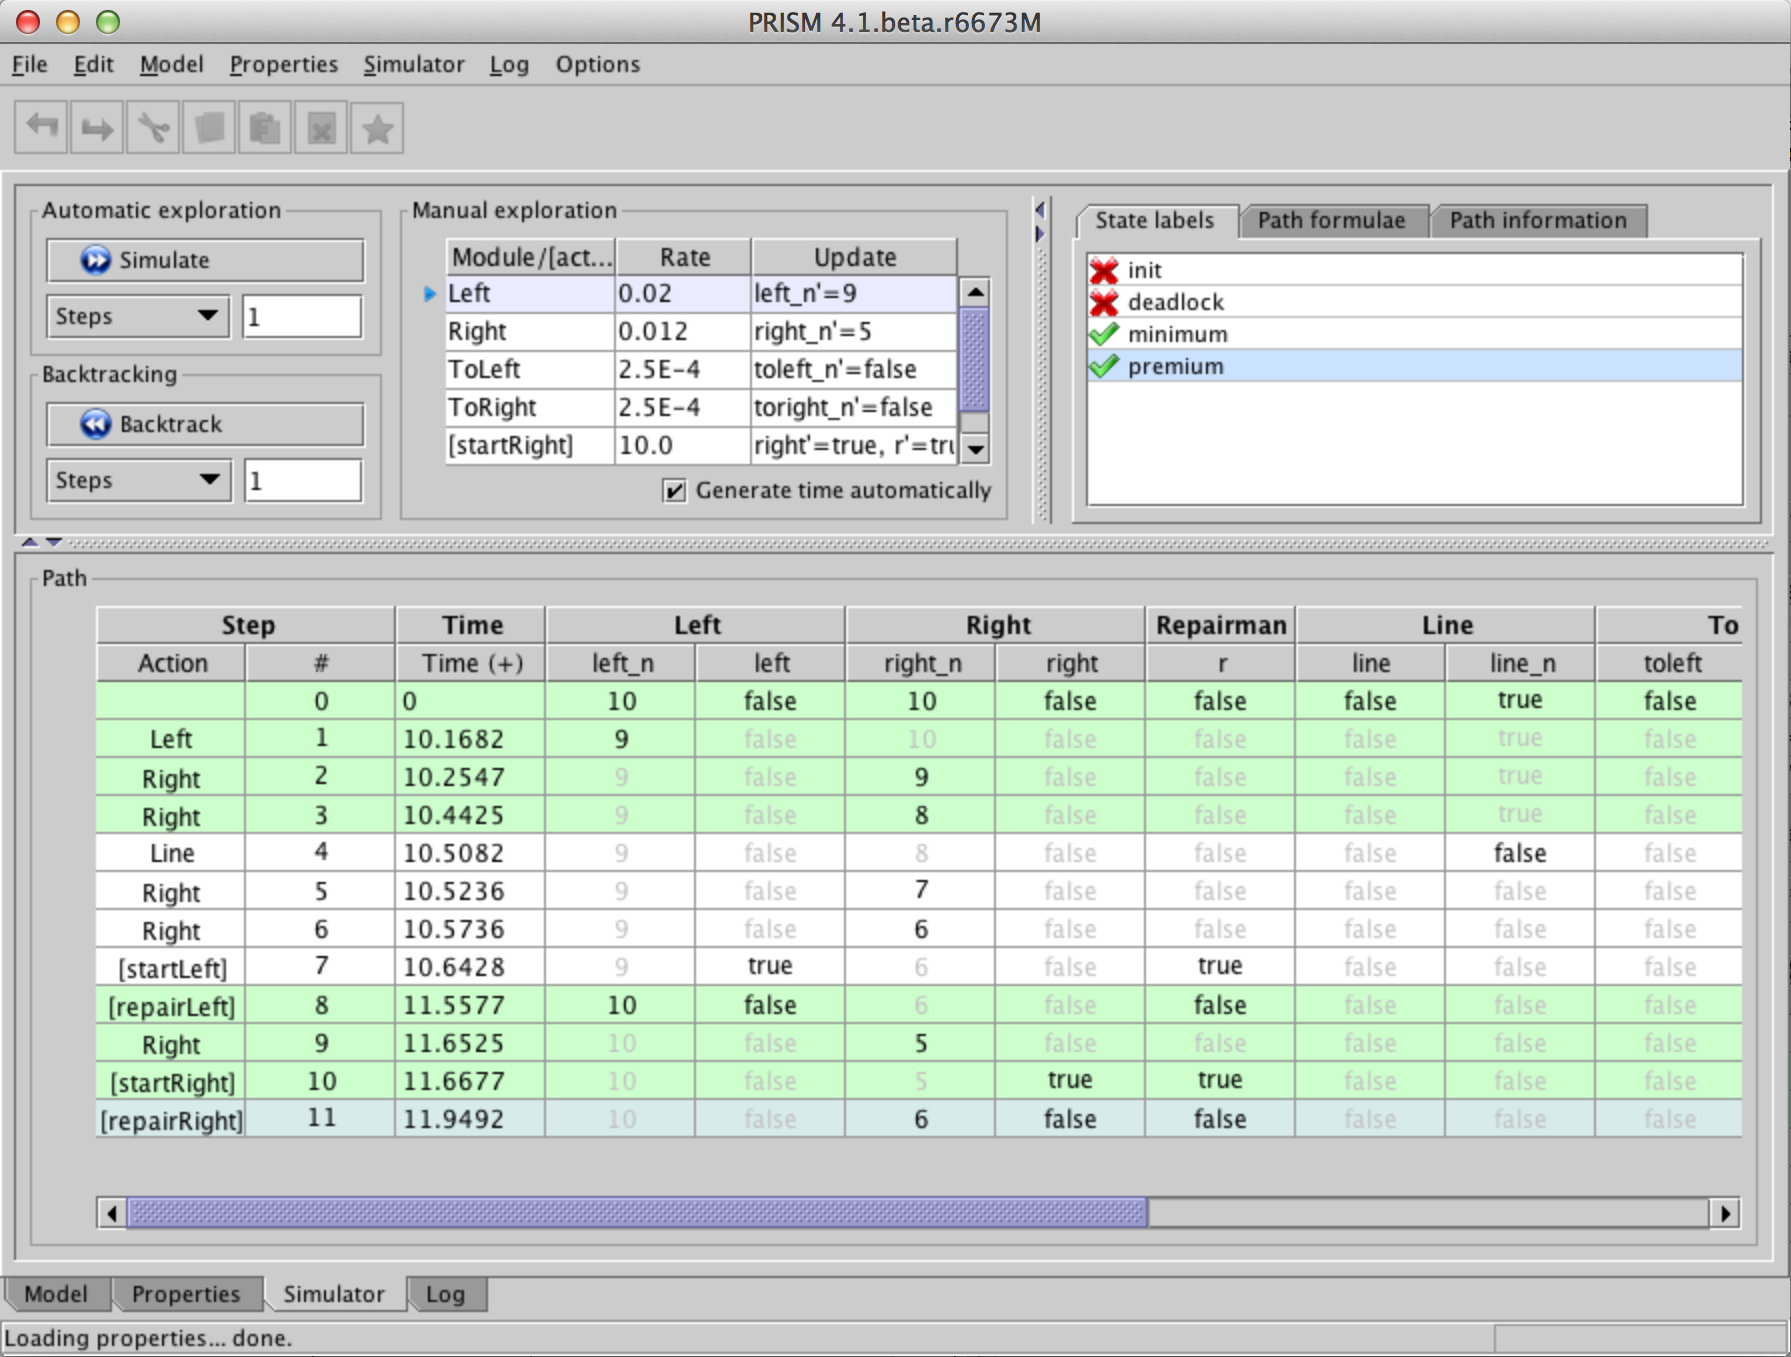Viewport: 1791px width, 1357px height.
Task: Collapse panel with left arrow on vertical divider
Action: 1040,210
